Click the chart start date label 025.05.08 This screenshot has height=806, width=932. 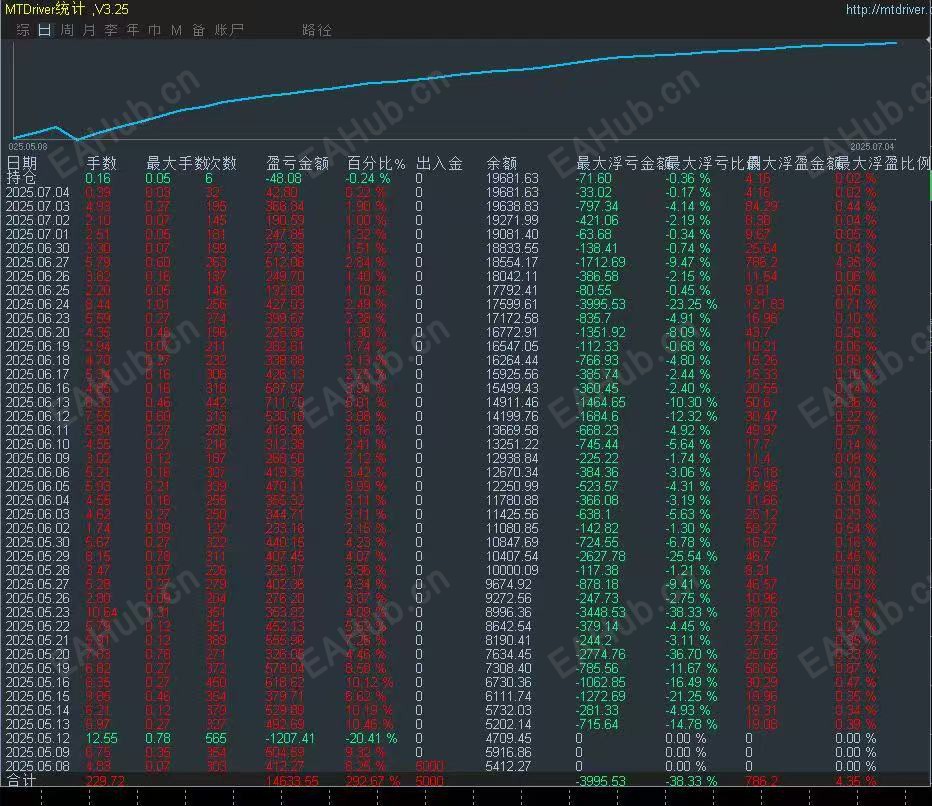(x=28, y=146)
